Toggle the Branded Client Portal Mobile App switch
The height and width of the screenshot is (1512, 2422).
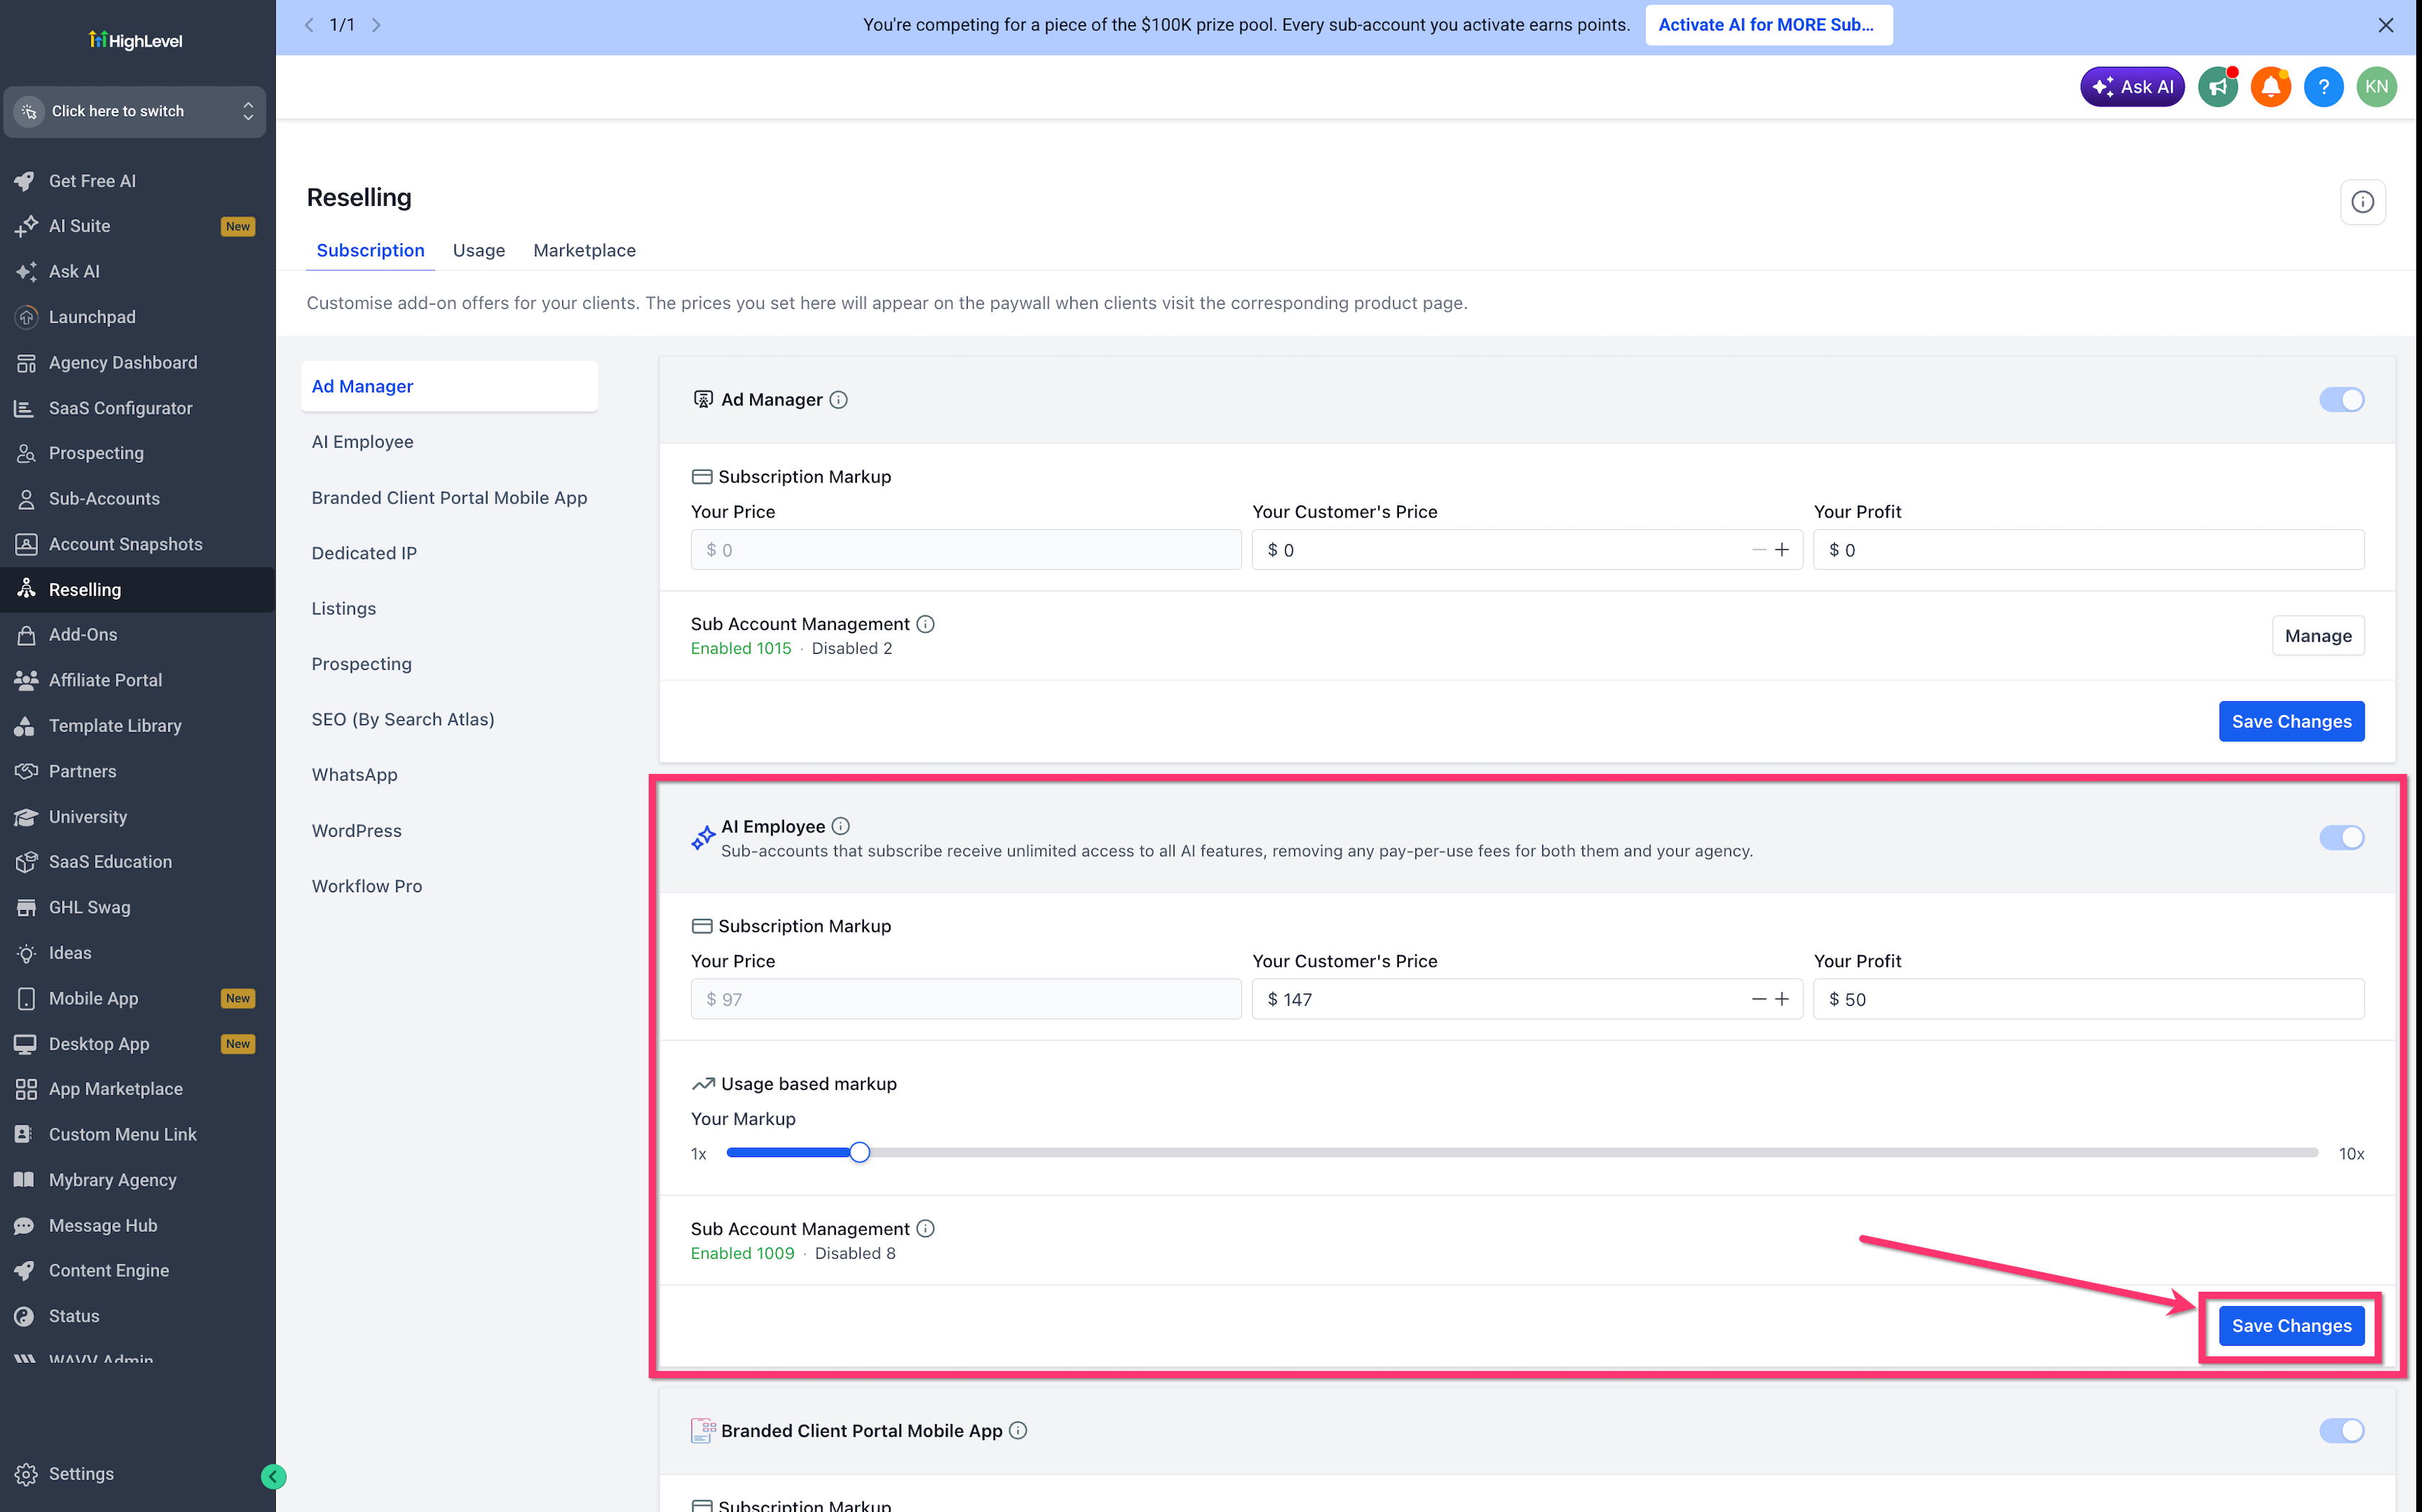2342,1431
